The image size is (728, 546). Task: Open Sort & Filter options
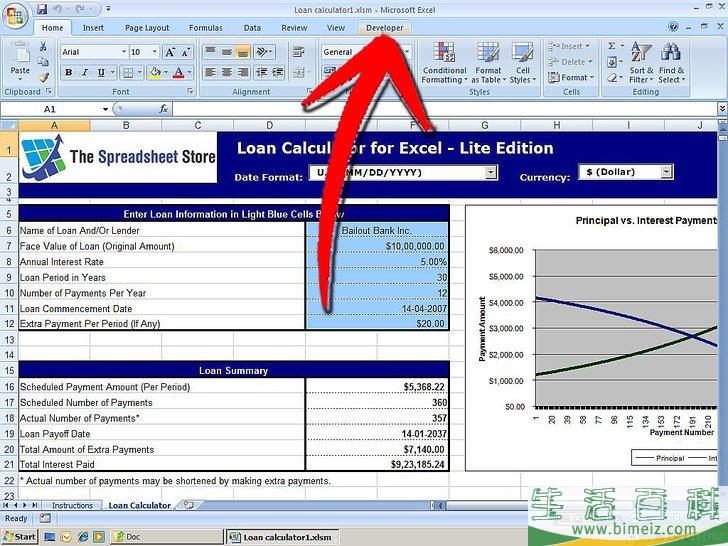641,63
